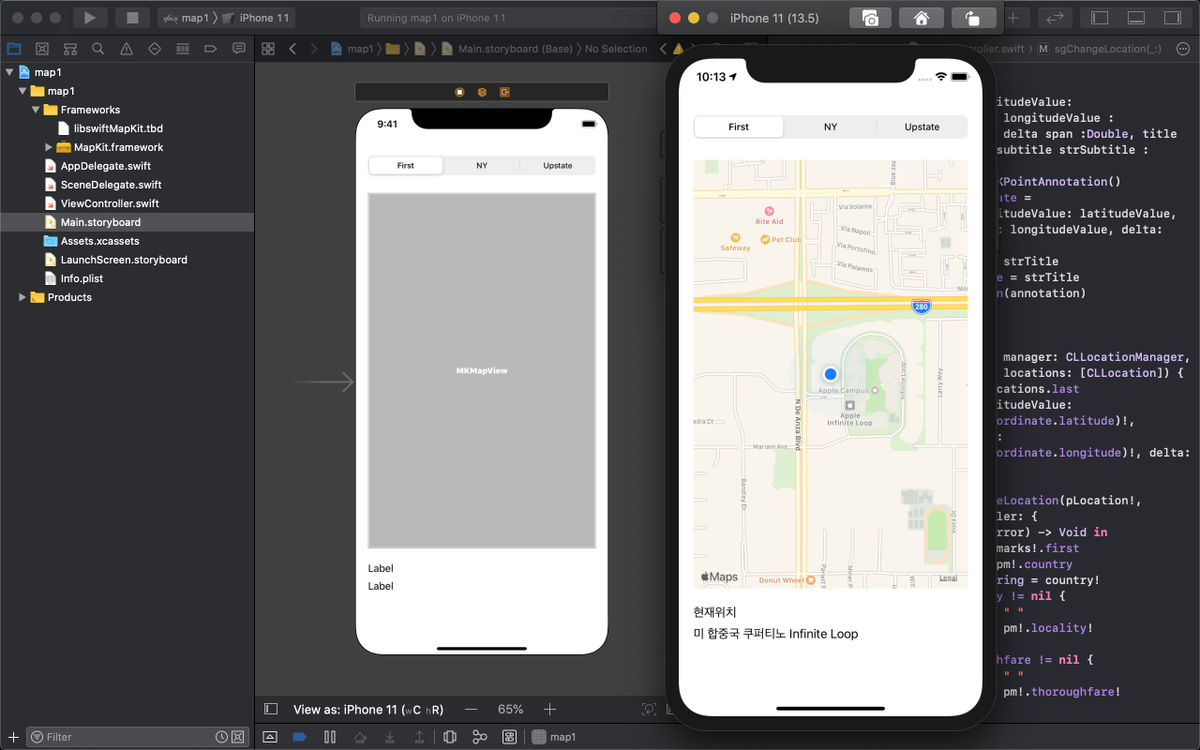Collapse the Frameworks folder

[36, 110]
